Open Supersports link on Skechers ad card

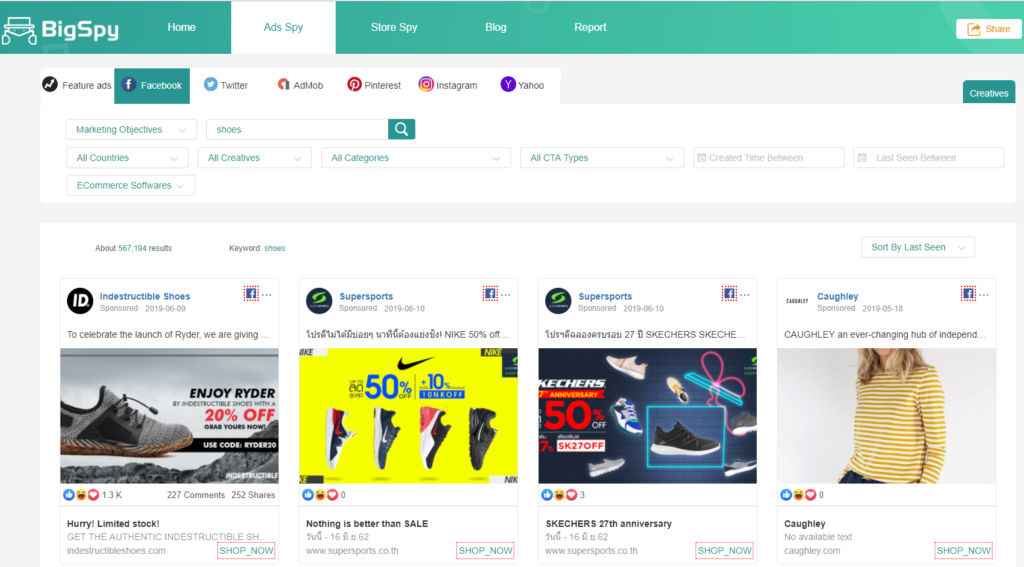605,296
